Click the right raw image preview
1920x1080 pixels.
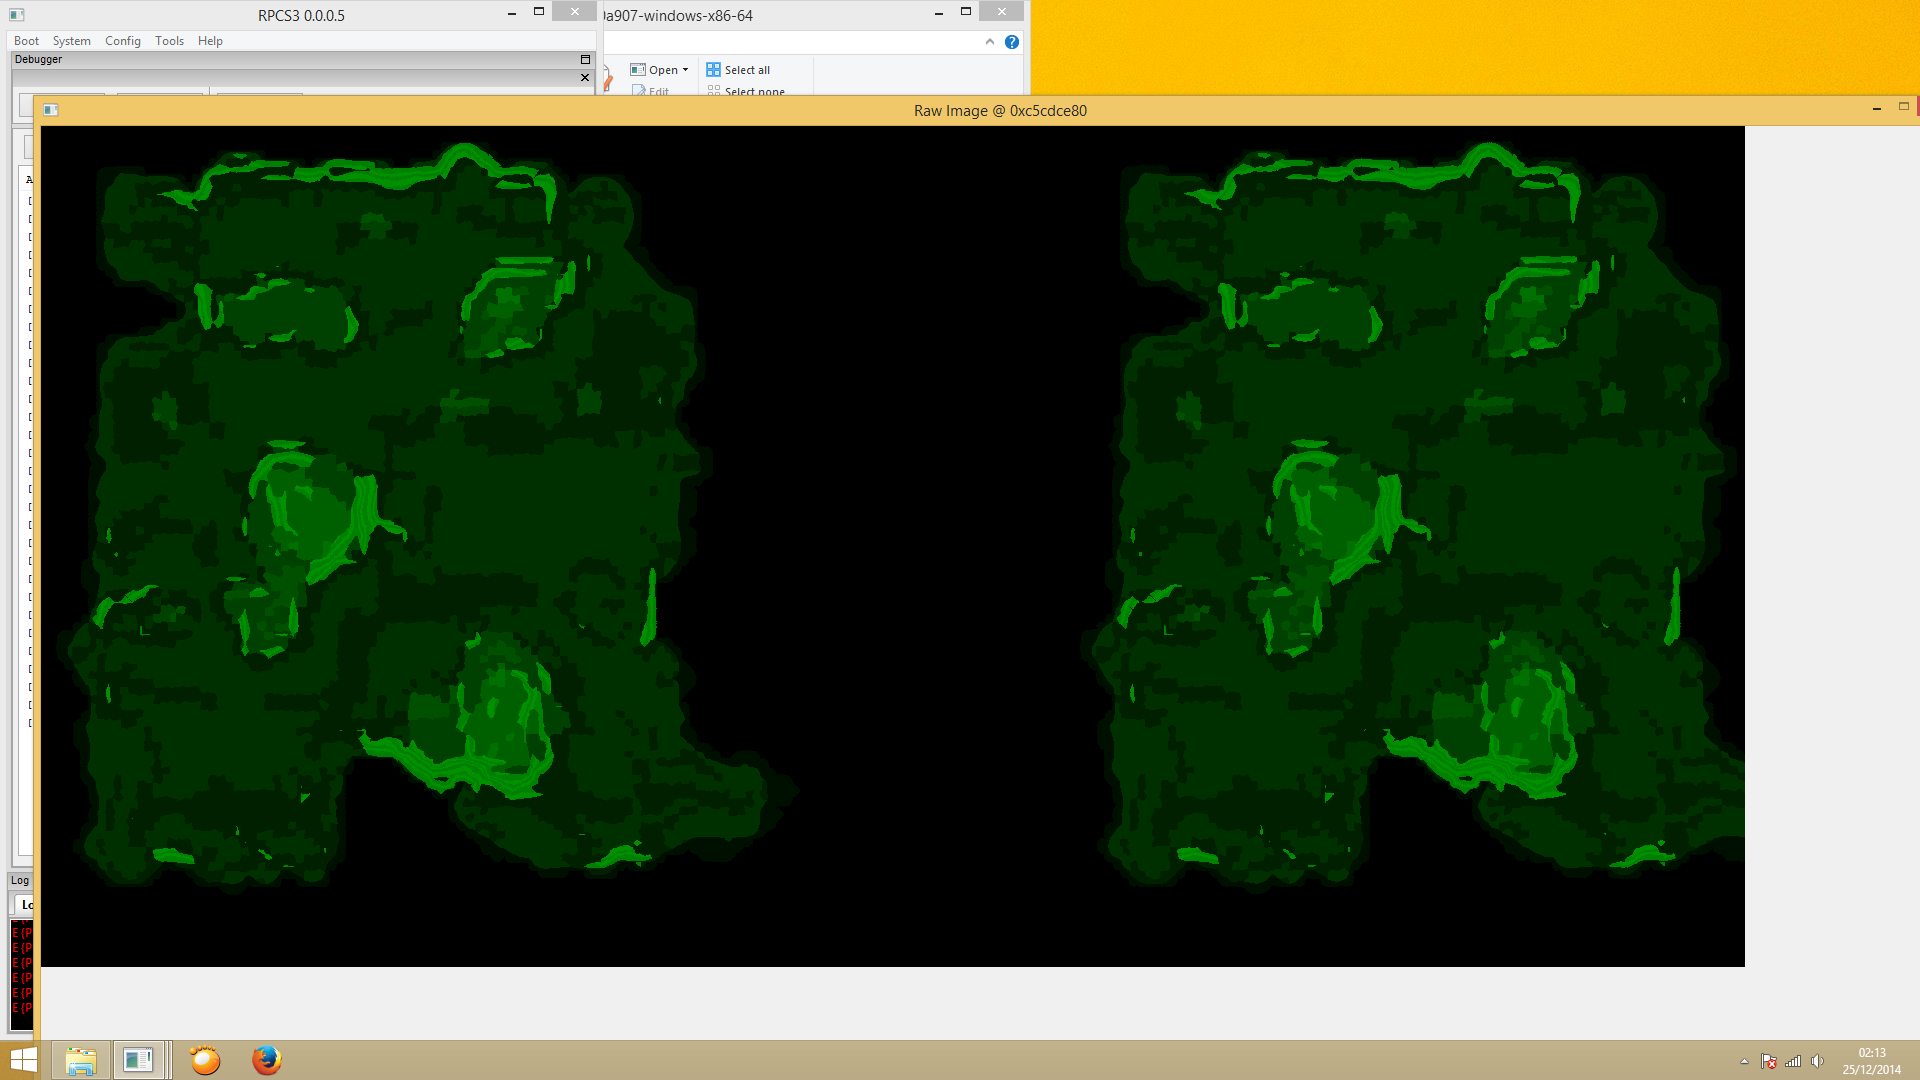click(1415, 515)
